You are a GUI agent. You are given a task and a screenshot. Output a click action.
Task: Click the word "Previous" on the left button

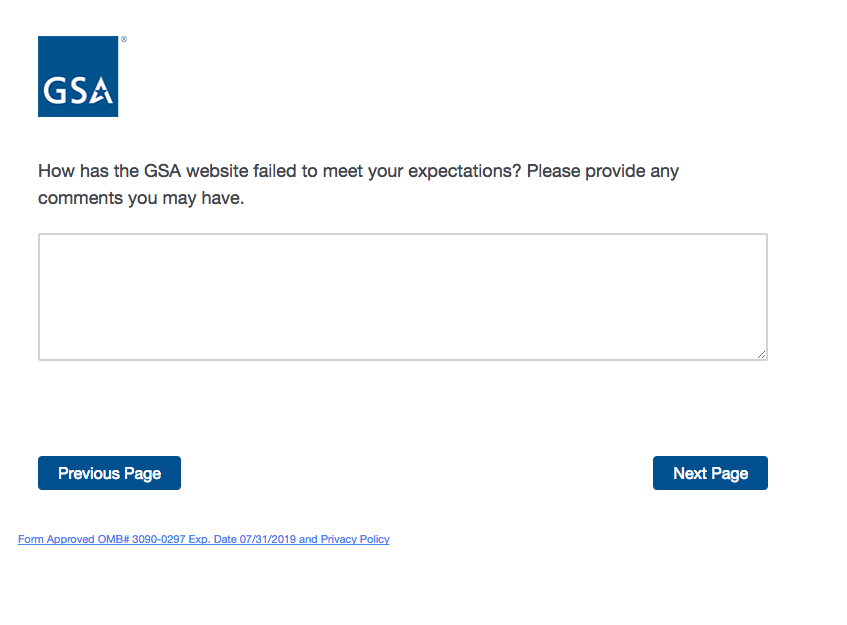[89, 473]
